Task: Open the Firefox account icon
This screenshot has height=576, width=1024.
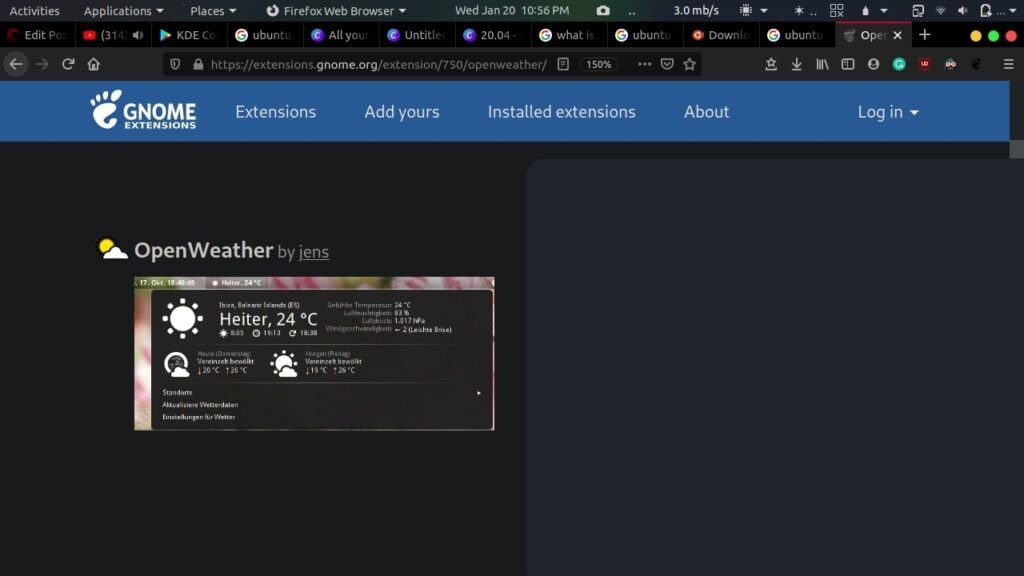Action: click(873, 64)
